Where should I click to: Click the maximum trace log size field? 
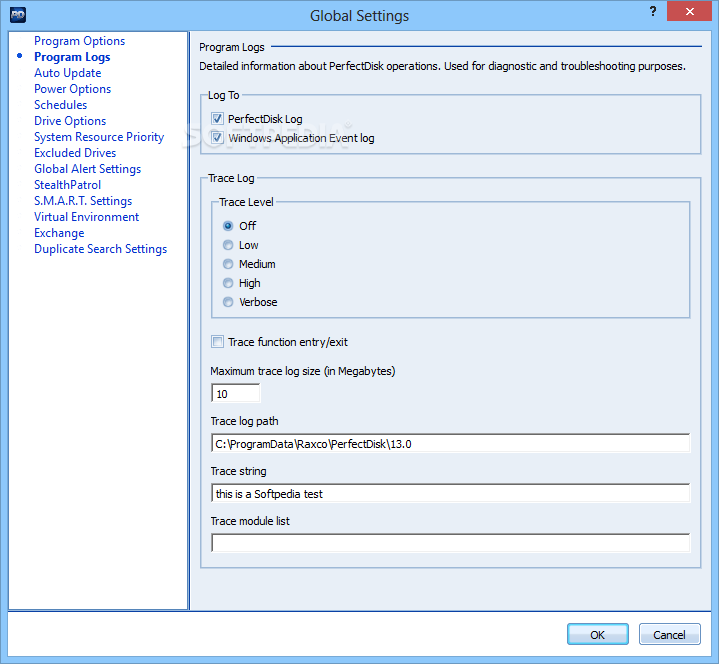tap(236, 393)
